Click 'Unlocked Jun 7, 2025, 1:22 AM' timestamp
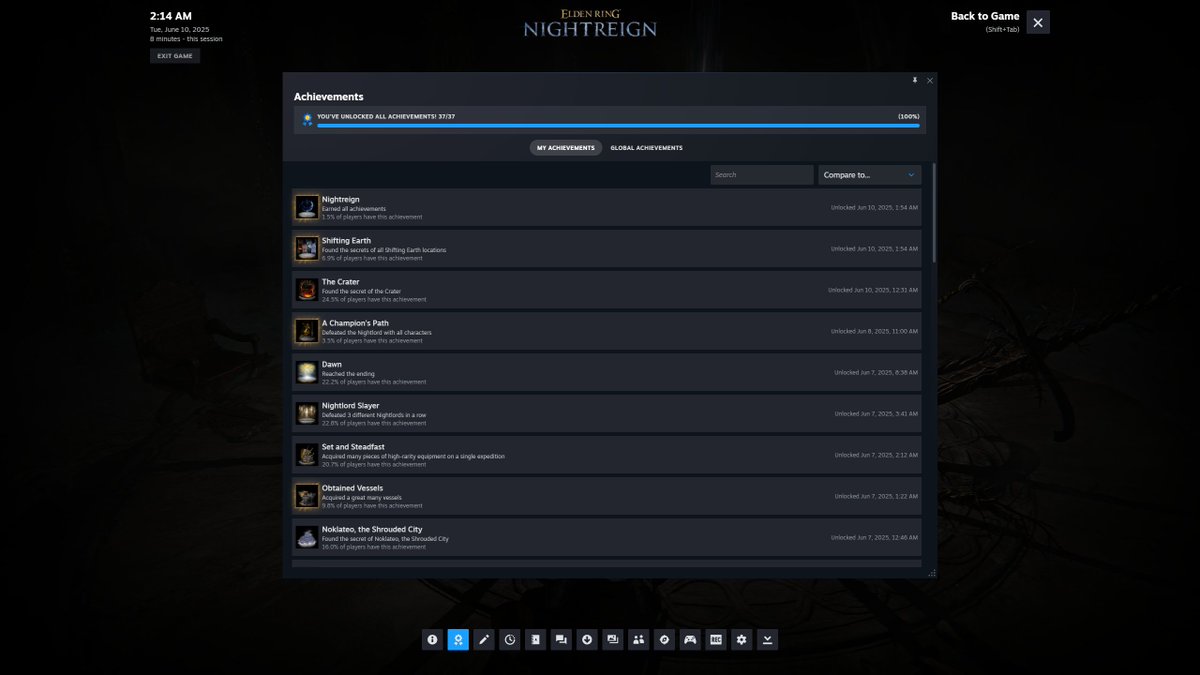 tap(876, 496)
